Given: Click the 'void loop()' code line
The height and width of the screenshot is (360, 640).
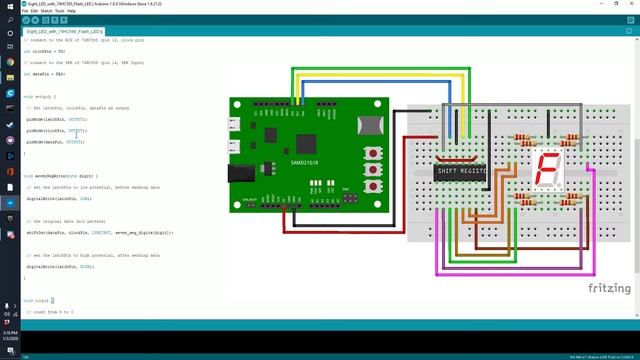Looking at the screenshot, I should tap(38, 300).
